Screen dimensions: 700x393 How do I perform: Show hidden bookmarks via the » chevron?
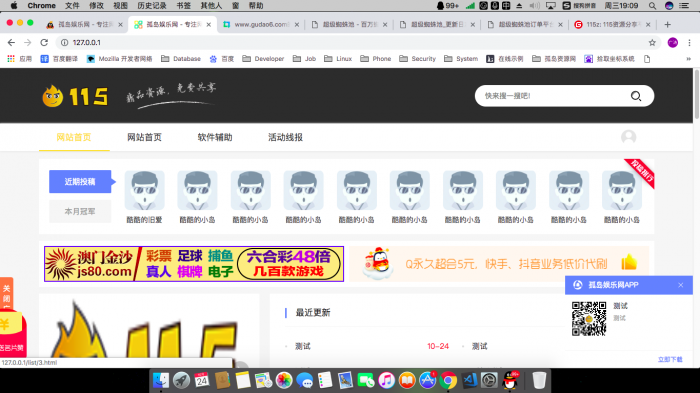point(688,59)
